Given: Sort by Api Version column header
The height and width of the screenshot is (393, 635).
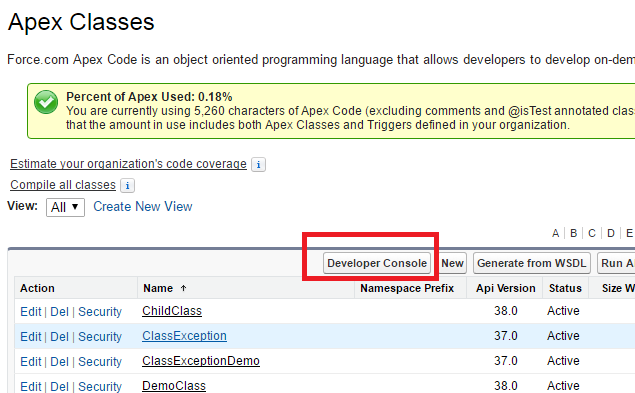Looking at the screenshot, I should pos(505,288).
